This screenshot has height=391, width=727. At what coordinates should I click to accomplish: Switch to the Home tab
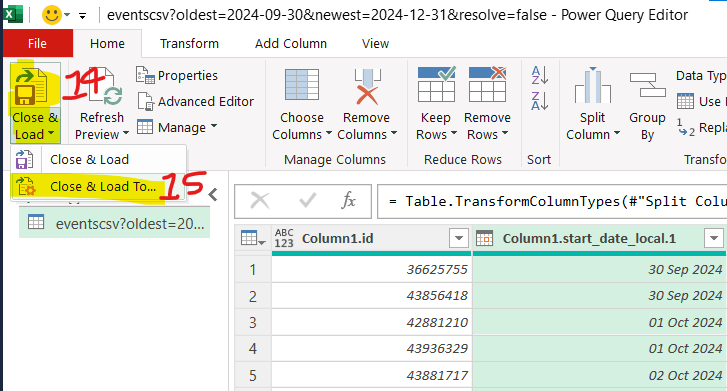coord(107,44)
